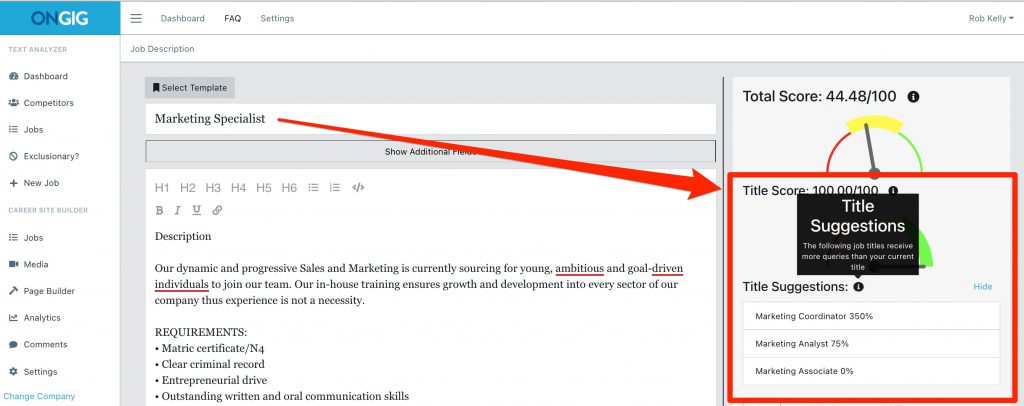This screenshot has width=1024, height=406.
Task: Apply H5 heading format
Action: pyautogui.click(x=263, y=188)
